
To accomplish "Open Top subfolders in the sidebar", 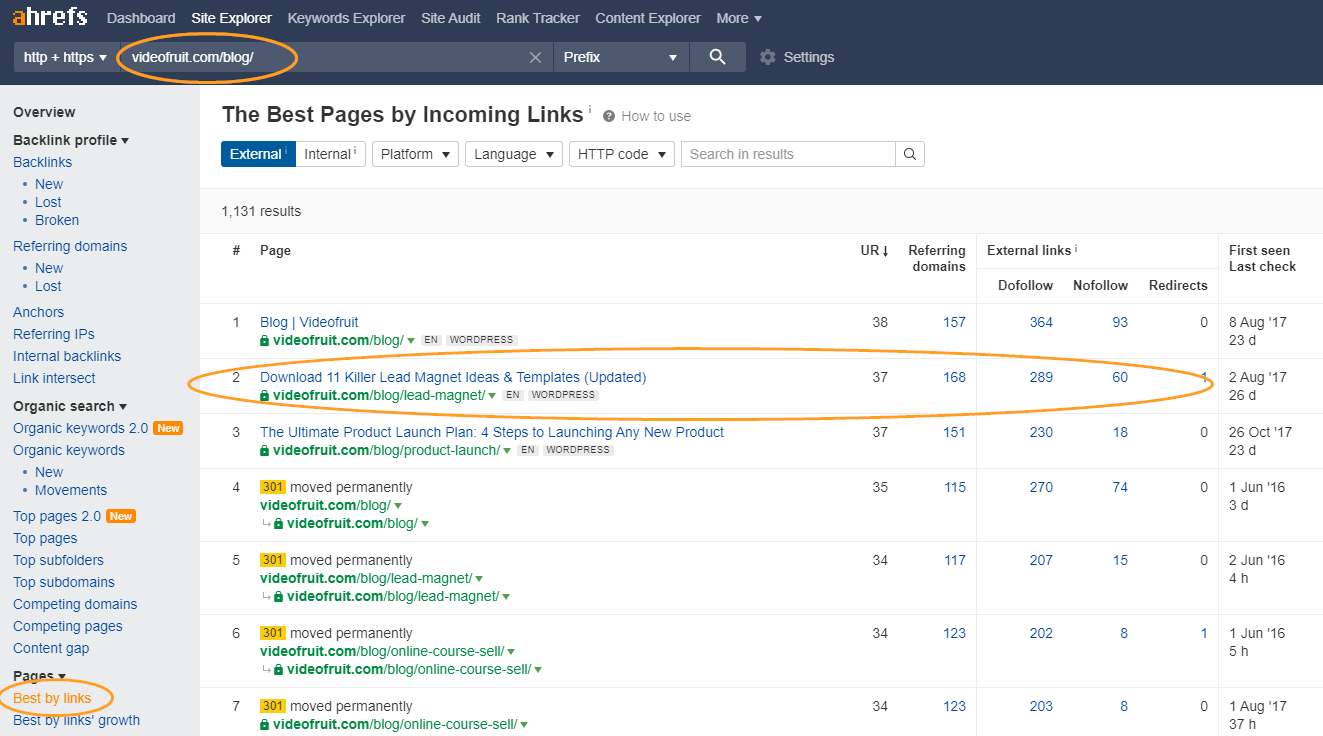I will tap(58, 560).
